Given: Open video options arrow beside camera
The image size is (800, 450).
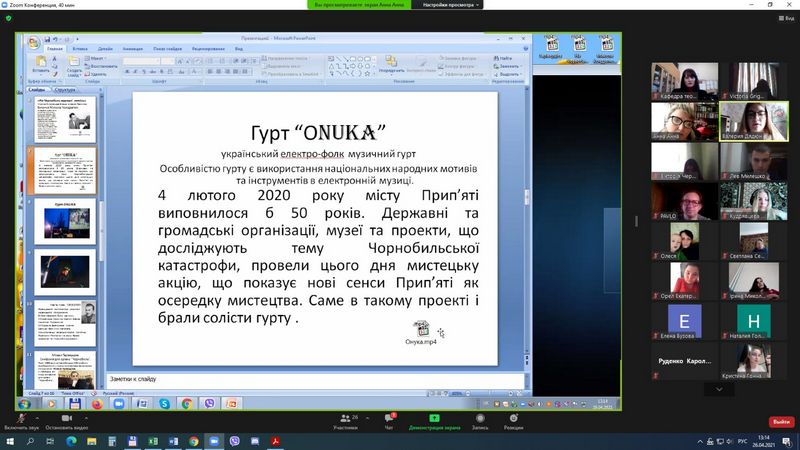Looking at the screenshot, I should [86, 417].
